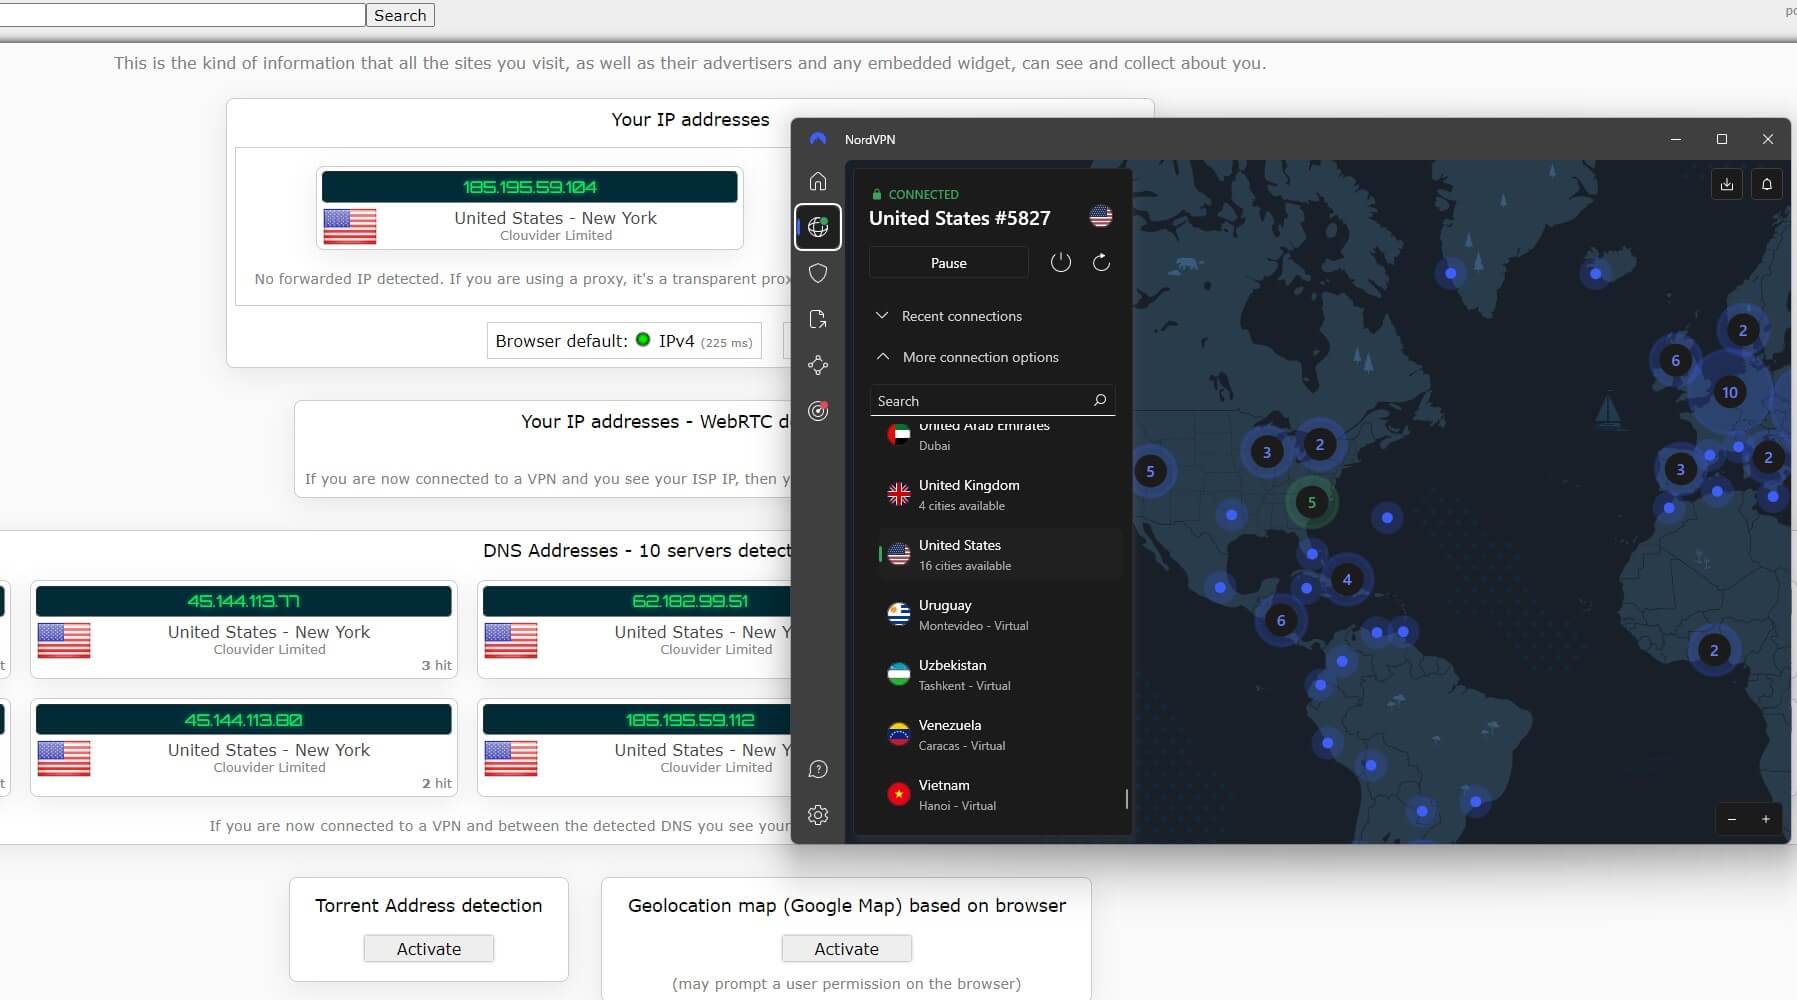Zoom out the map with the minus button
1797x1000 pixels.
pos(1732,819)
